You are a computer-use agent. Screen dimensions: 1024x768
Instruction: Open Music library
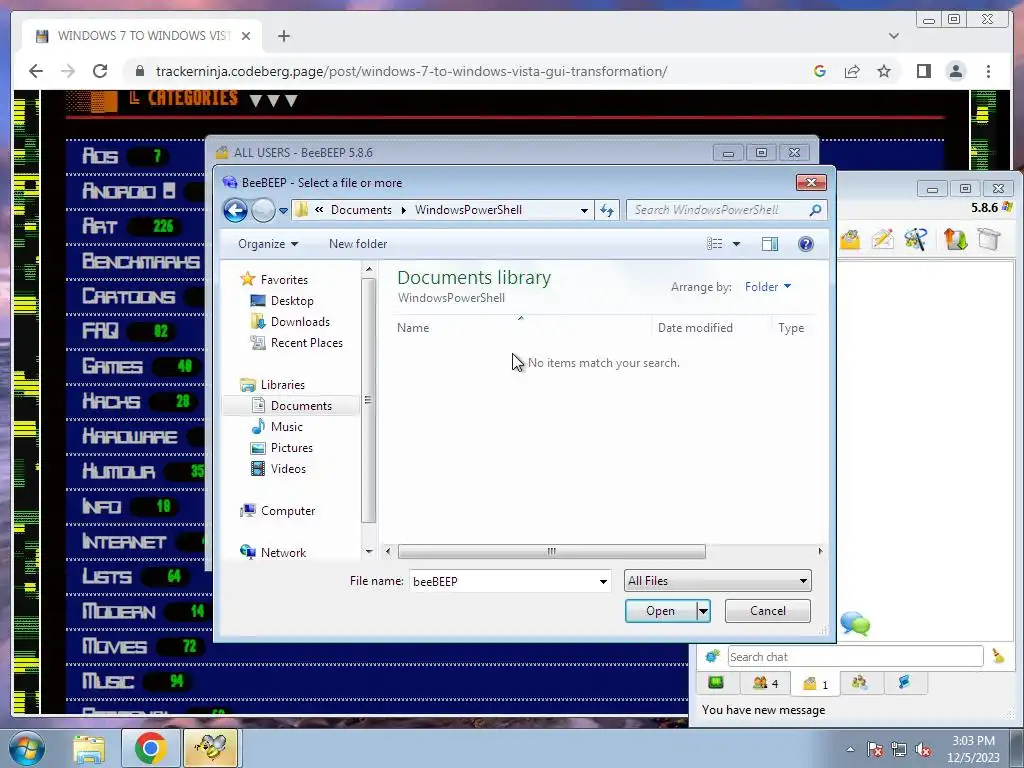(287, 426)
